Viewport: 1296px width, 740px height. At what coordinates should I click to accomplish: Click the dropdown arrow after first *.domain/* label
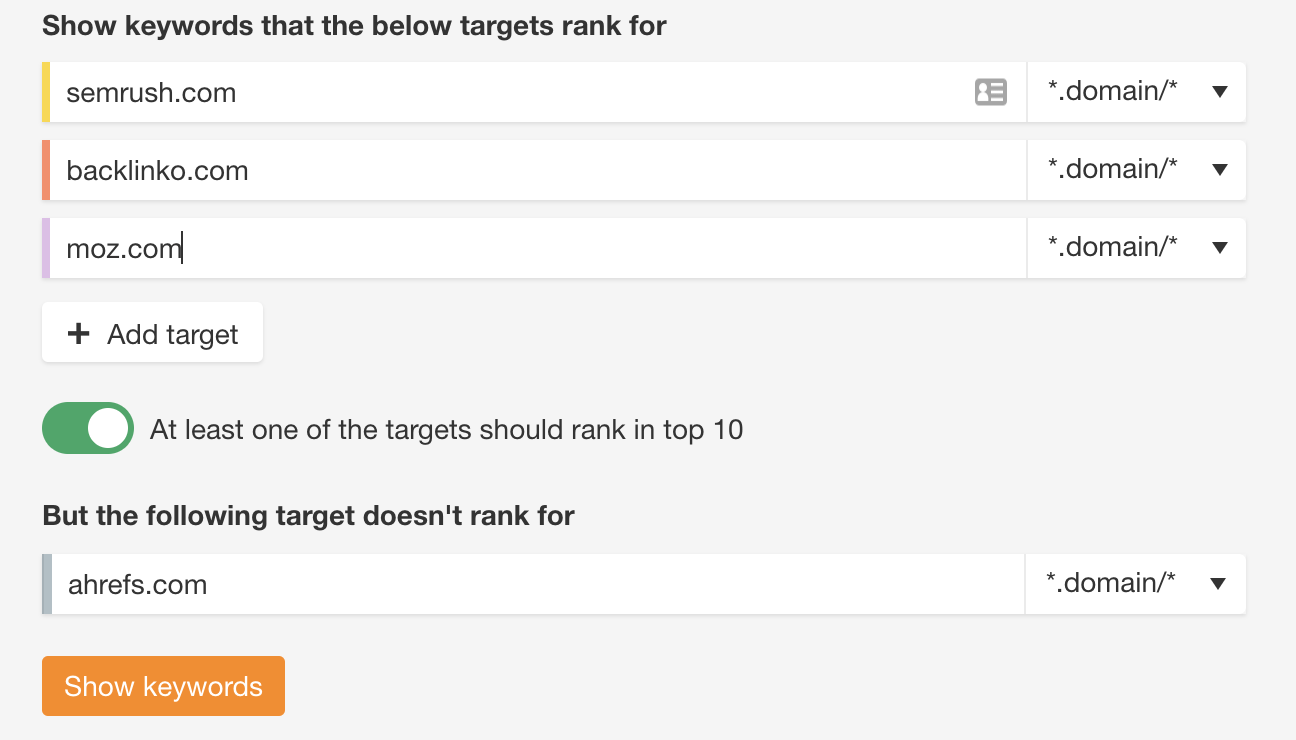click(x=1219, y=92)
